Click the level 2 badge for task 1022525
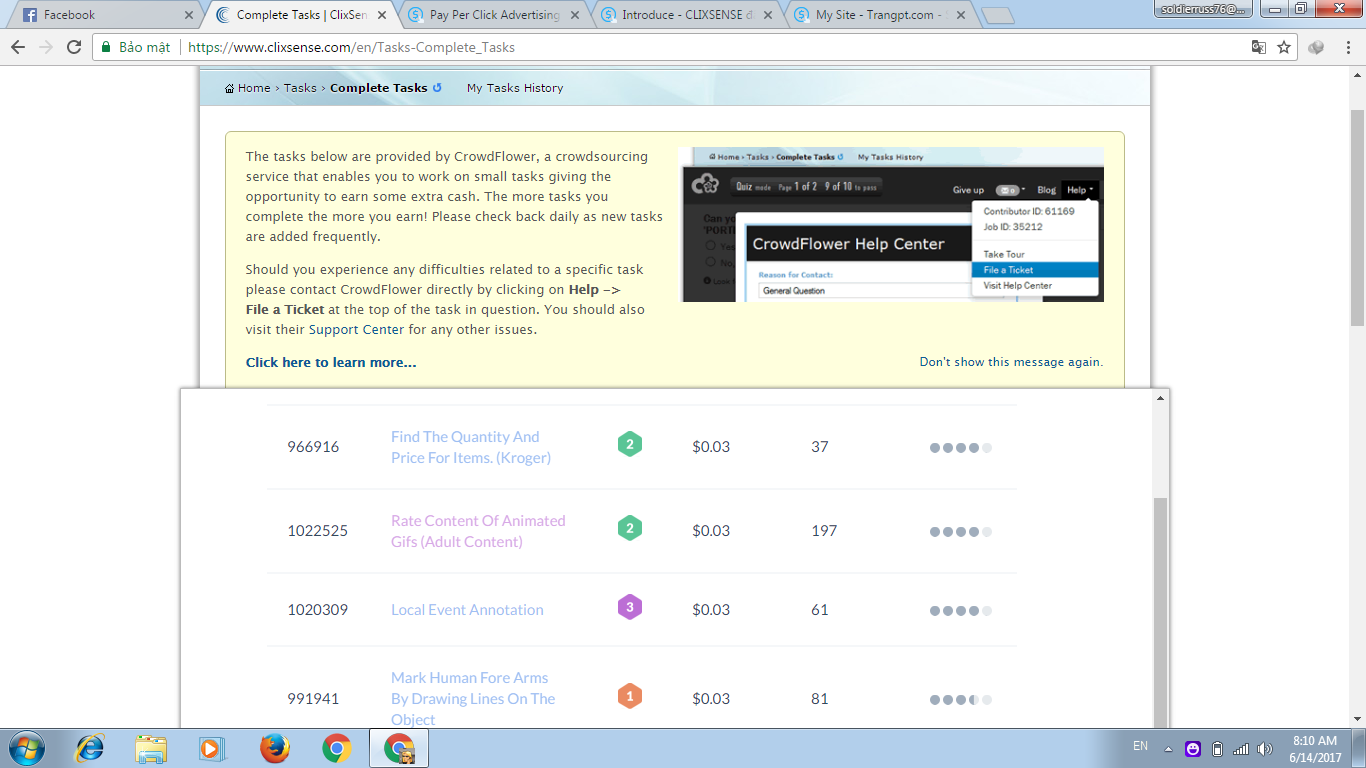 pos(629,529)
